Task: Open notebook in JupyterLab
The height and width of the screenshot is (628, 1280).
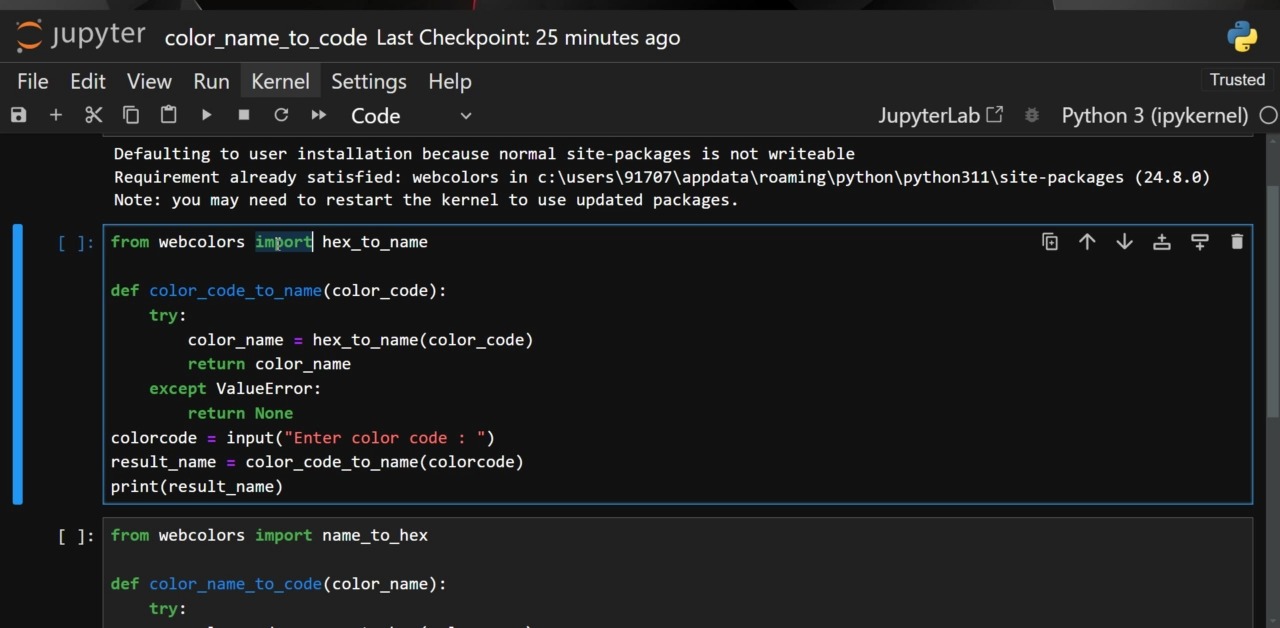Action: point(940,115)
